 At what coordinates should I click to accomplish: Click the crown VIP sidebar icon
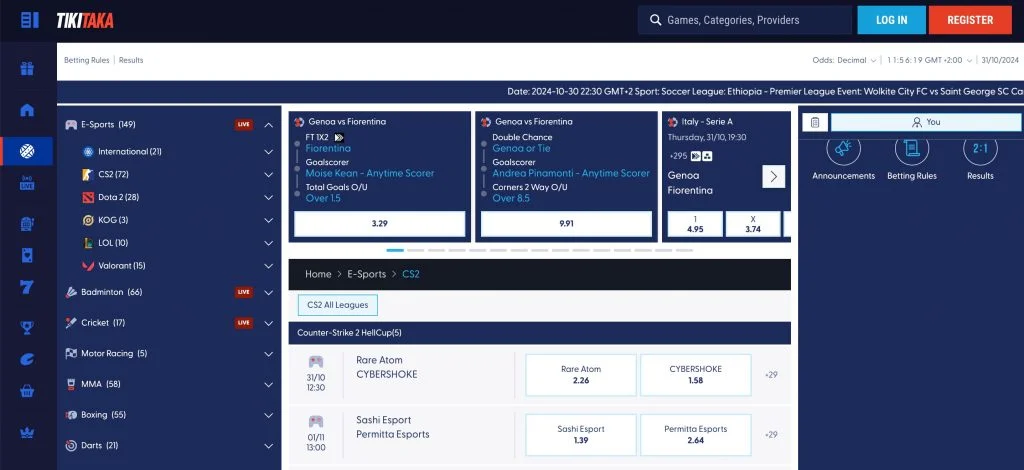click(x=27, y=433)
